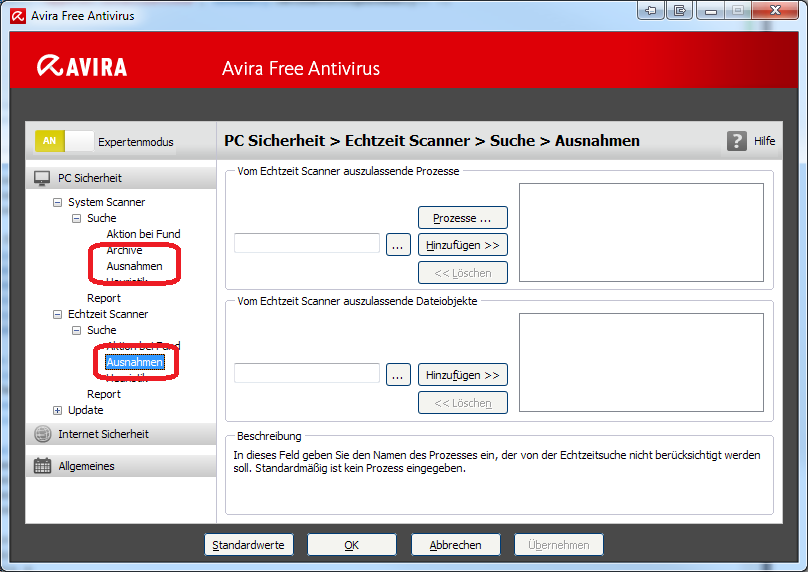The width and height of the screenshot is (808, 572).
Task: Click Hinzufügen >> in the Prozesse group
Action: pos(463,245)
